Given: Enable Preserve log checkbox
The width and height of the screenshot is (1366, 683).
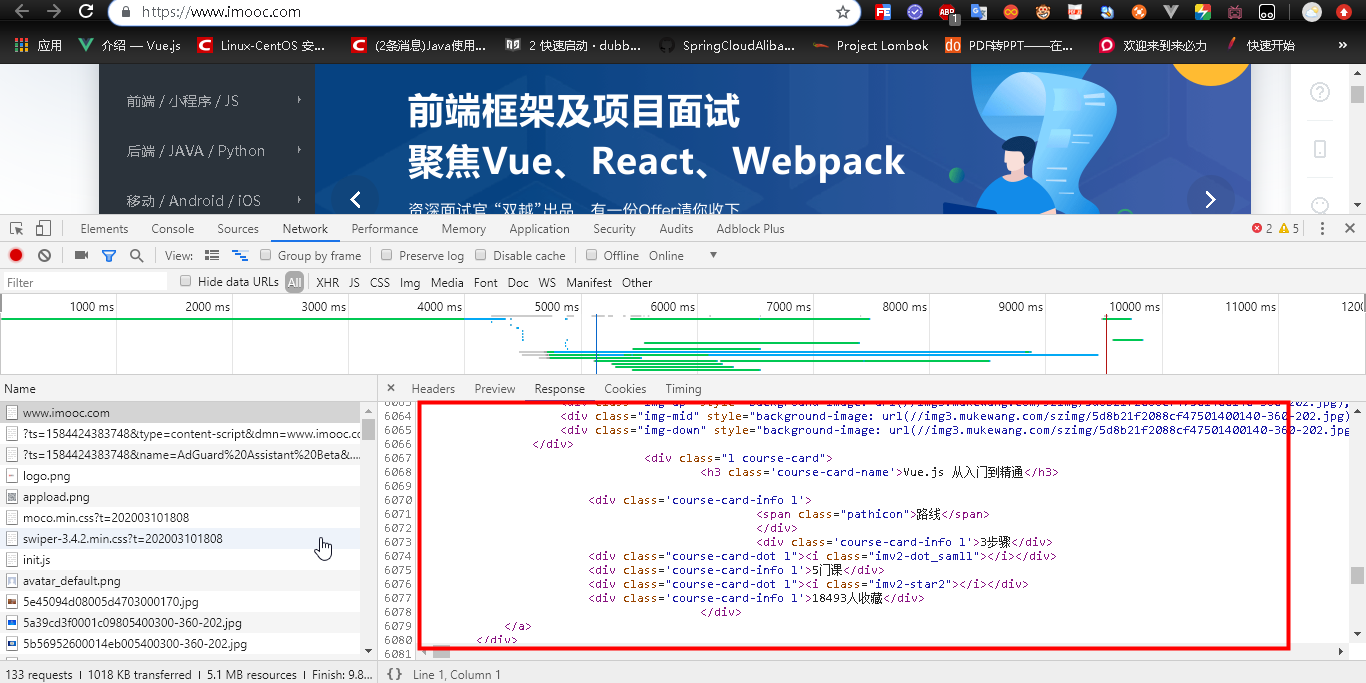Looking at the screenshot, I should point(387,255).
